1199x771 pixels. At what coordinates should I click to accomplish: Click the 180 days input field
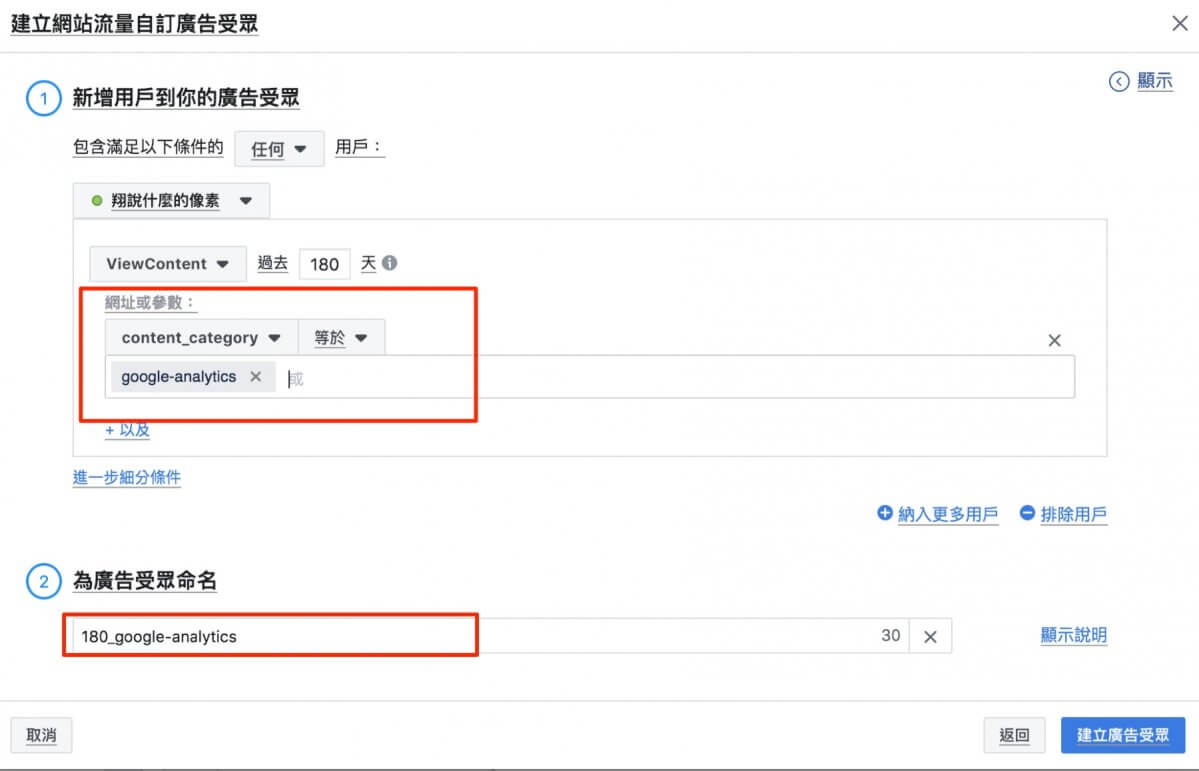pos(325,264)
